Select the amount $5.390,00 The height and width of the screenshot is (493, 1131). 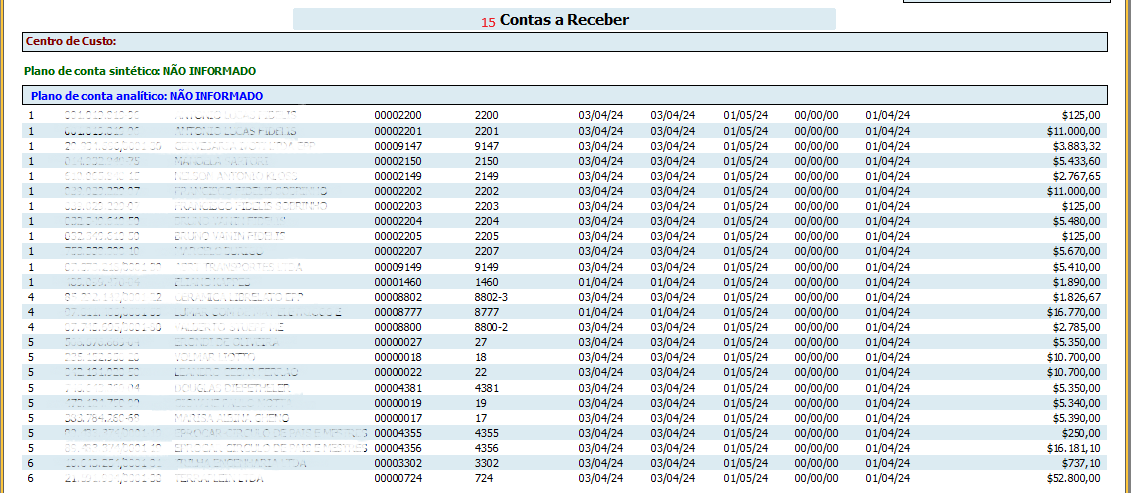point(1076,417)
